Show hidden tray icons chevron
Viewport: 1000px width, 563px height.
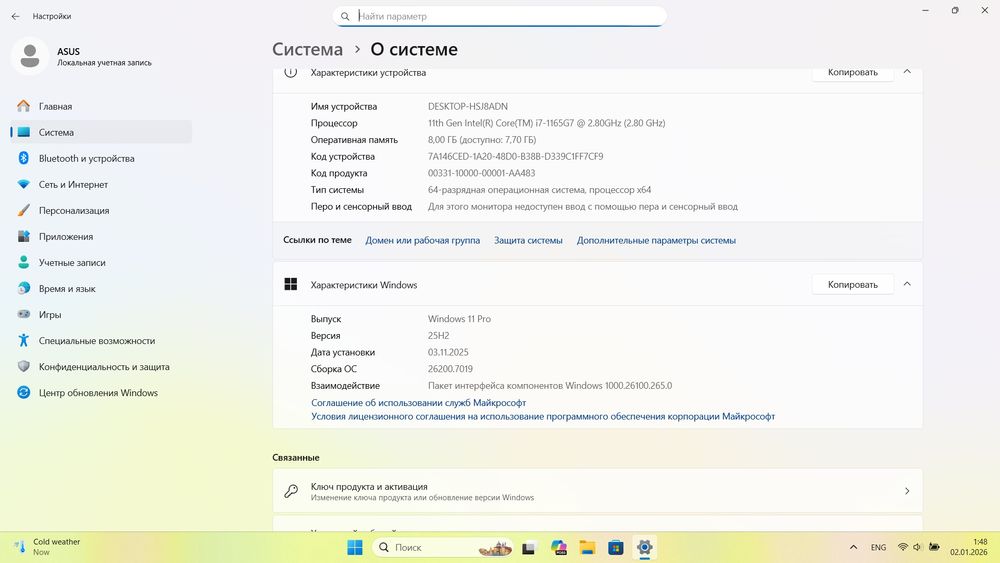coord(853,547)
